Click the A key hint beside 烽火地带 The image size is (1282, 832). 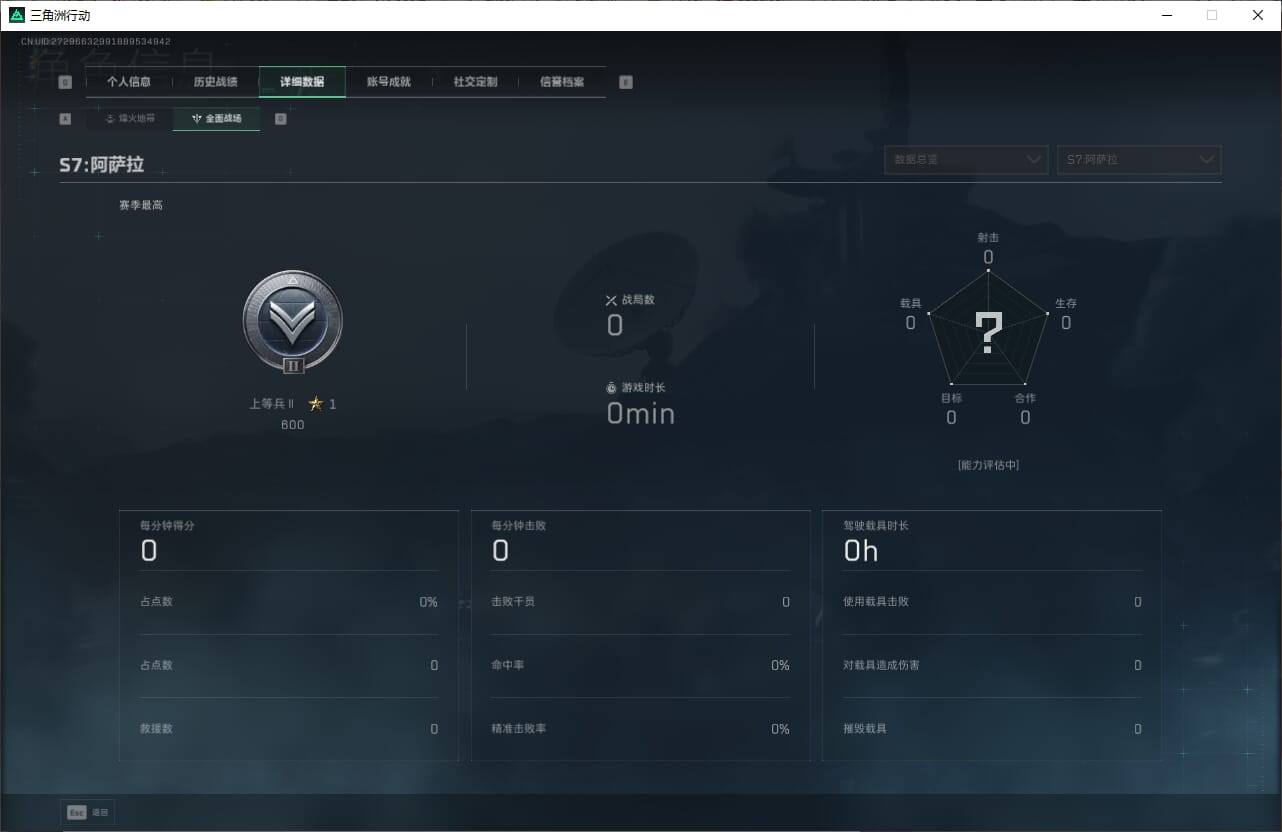click(x=66, y=119)
